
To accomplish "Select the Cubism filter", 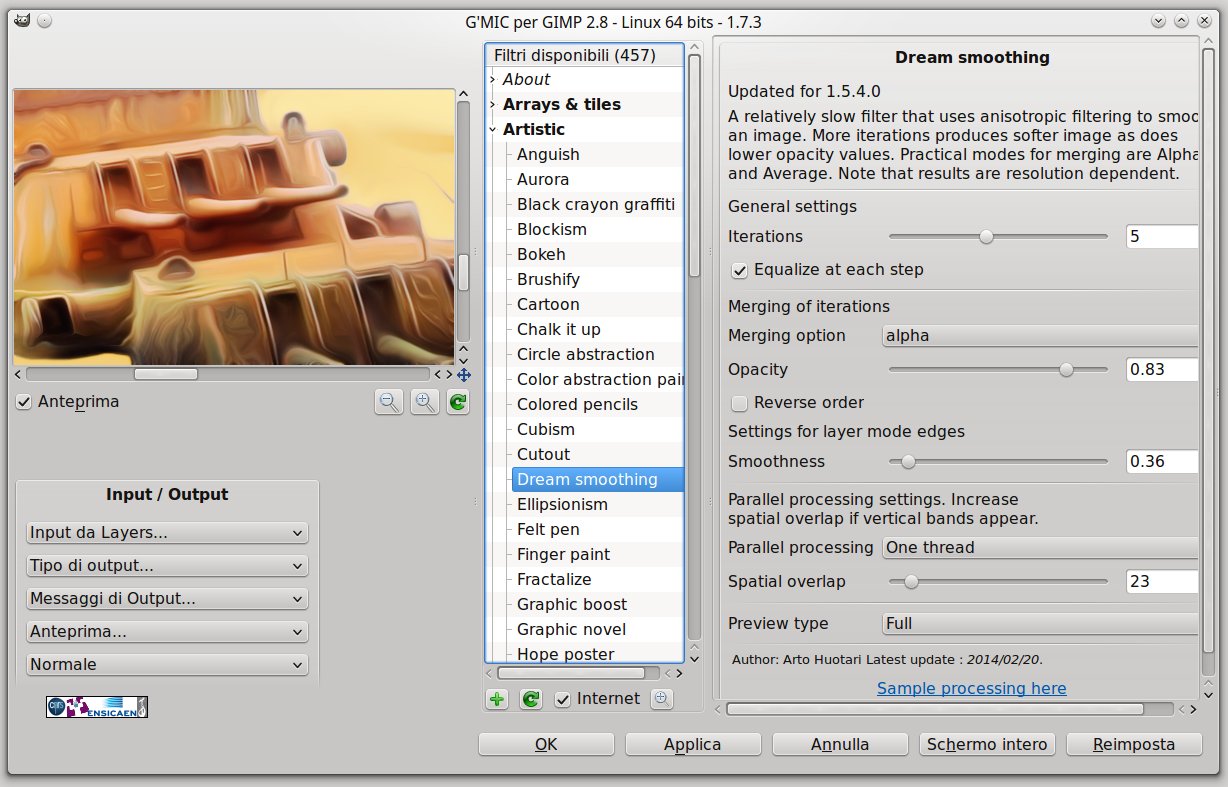I will coord(546,430).
